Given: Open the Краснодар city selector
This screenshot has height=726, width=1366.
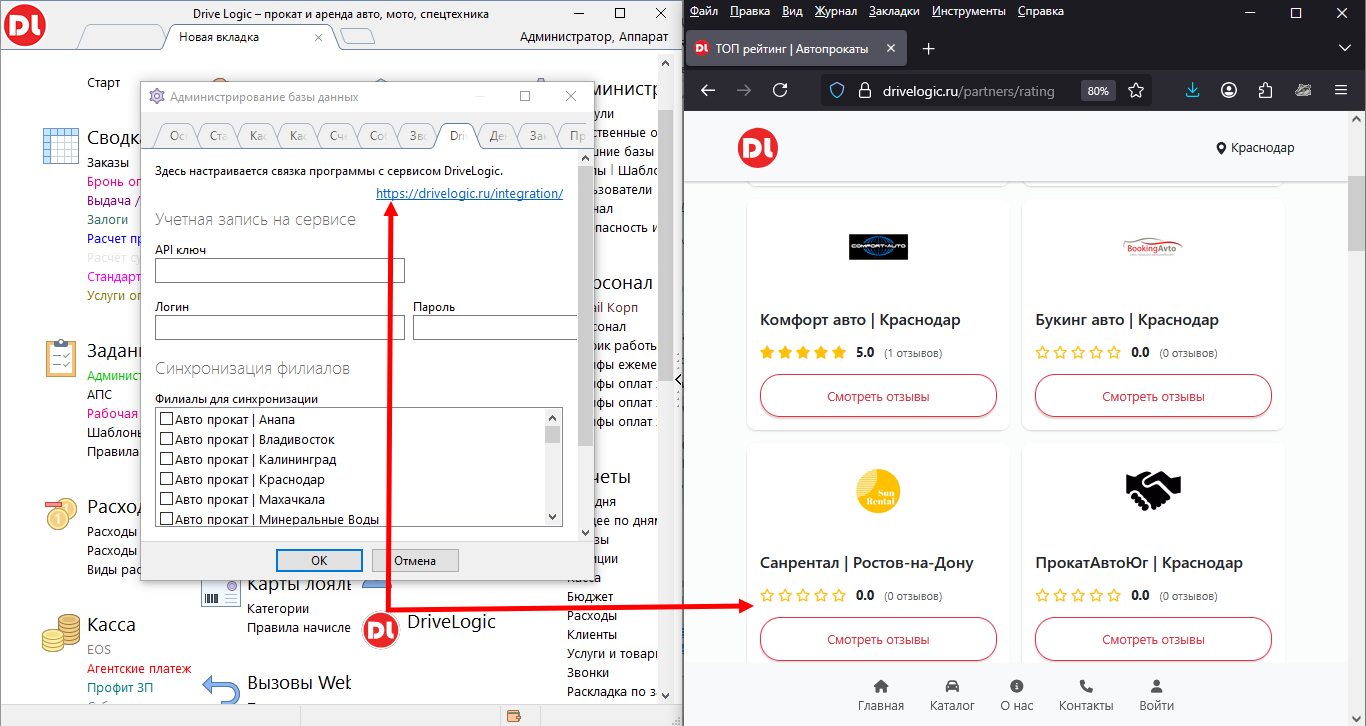Looking at the screenshot, I should 1255,148.
